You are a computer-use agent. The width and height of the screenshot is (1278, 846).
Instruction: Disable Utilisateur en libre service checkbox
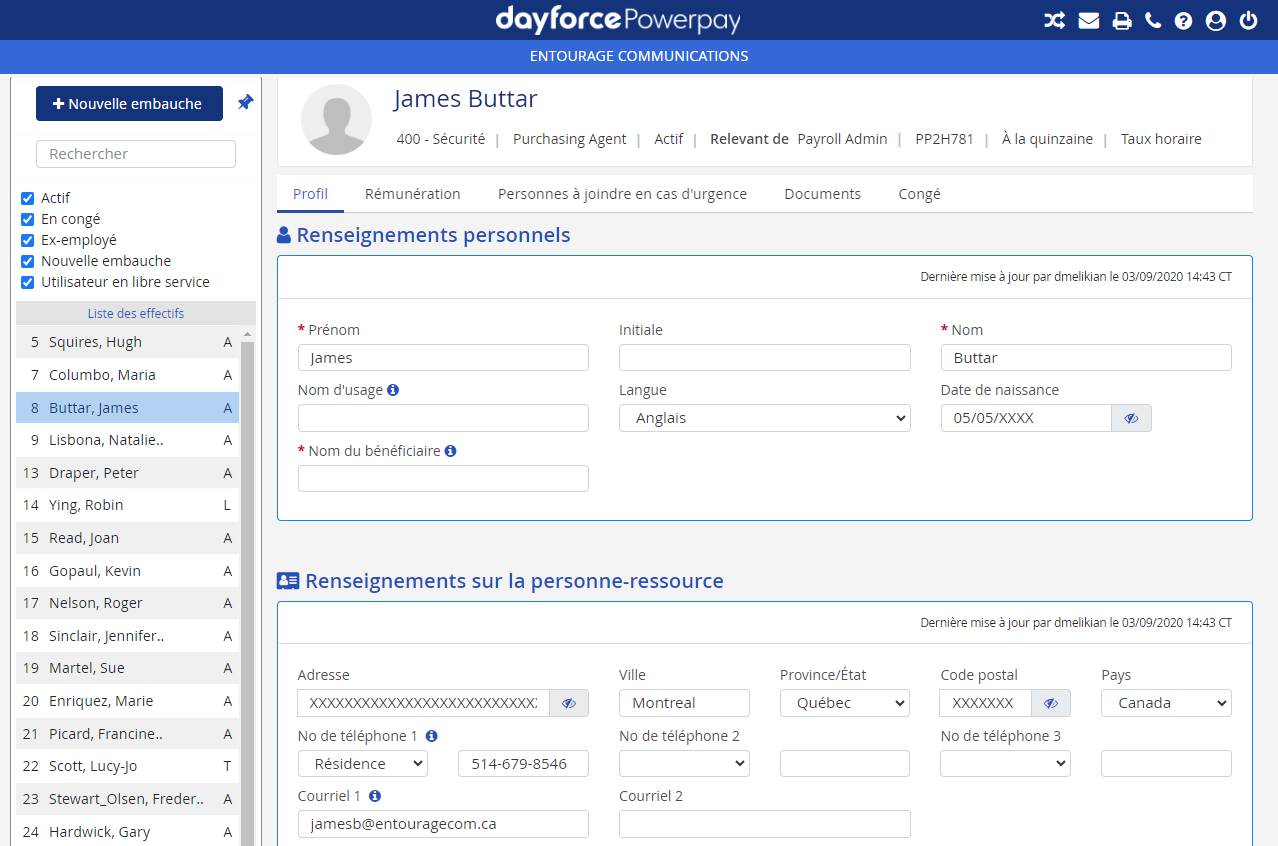[28, 282]
